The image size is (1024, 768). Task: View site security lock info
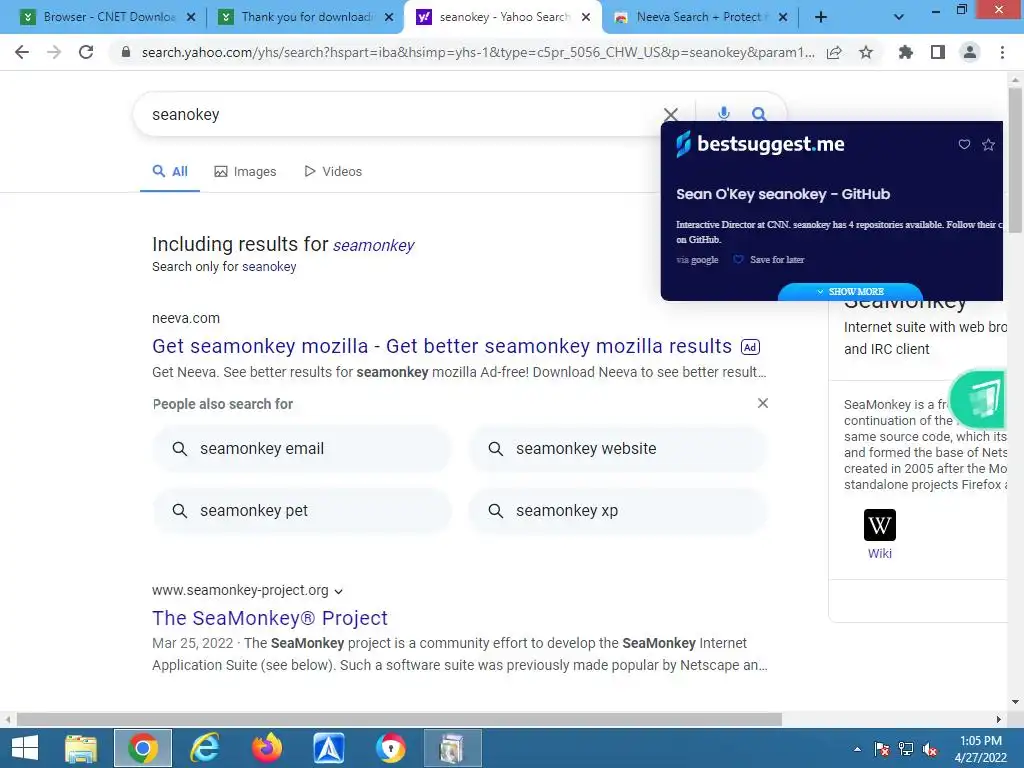[125, 52]
